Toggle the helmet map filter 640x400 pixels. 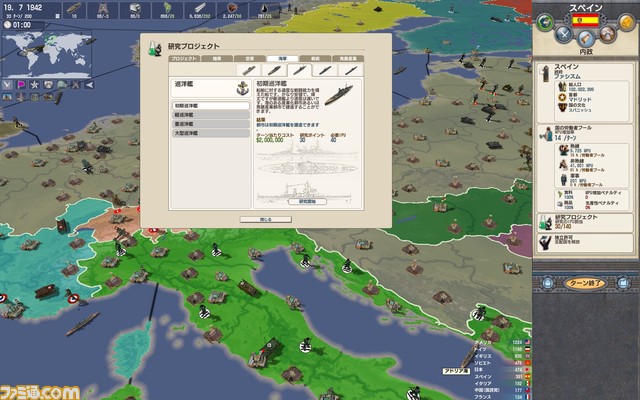pos(62,85)
